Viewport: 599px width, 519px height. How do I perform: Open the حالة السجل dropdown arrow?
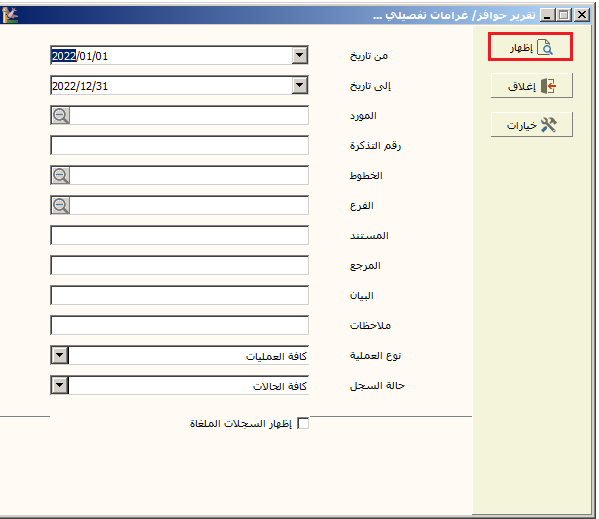[60, 385]
